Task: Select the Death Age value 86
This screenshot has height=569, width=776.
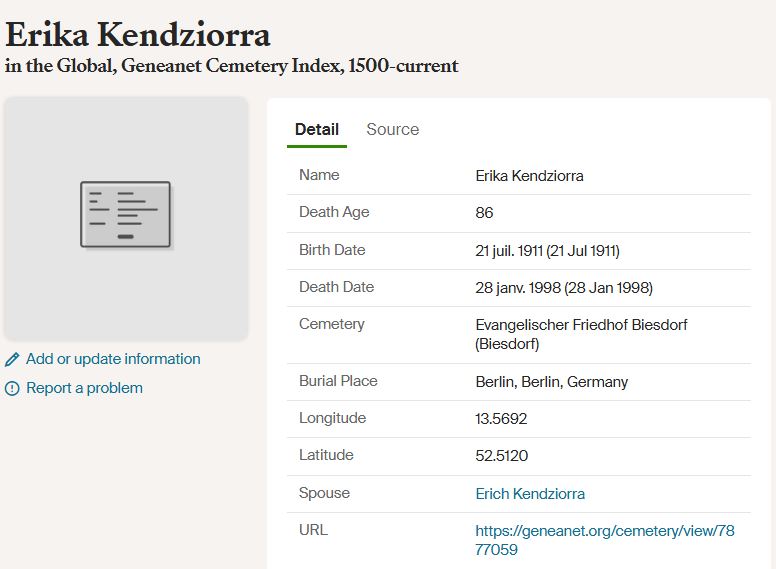Action: click(484, 213)
